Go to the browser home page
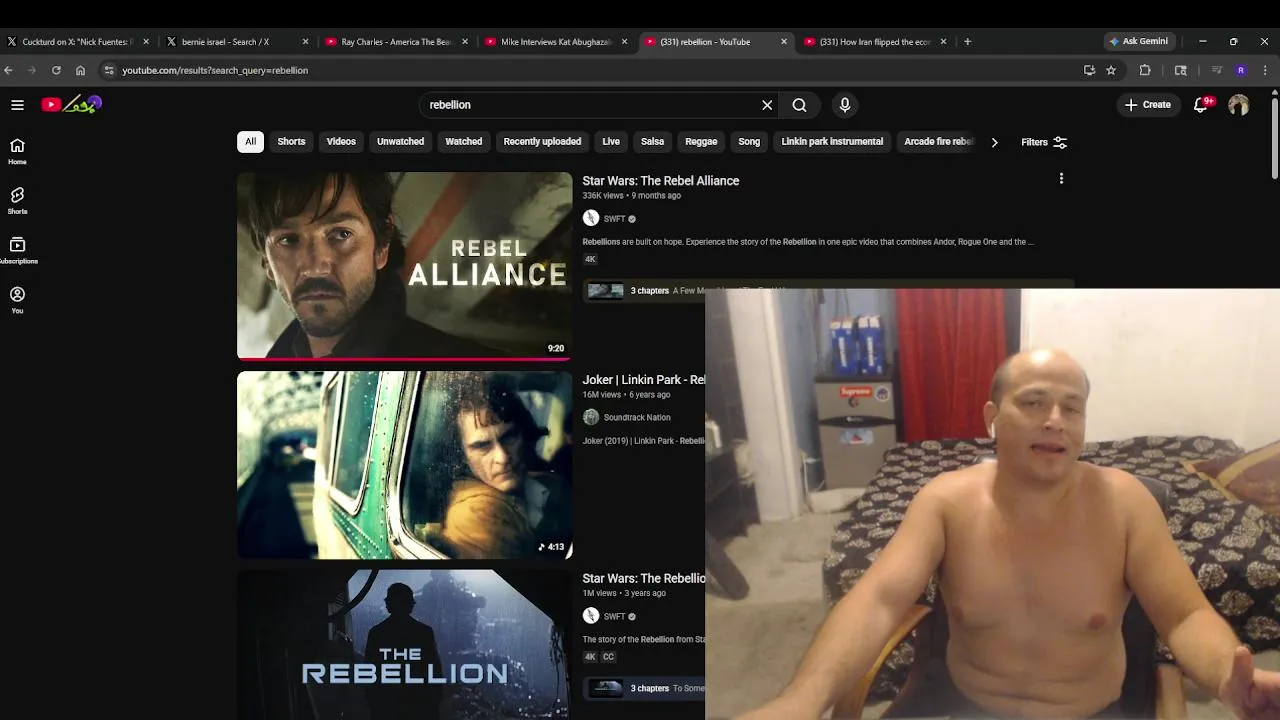1280x720 pixels. (81, 70)
